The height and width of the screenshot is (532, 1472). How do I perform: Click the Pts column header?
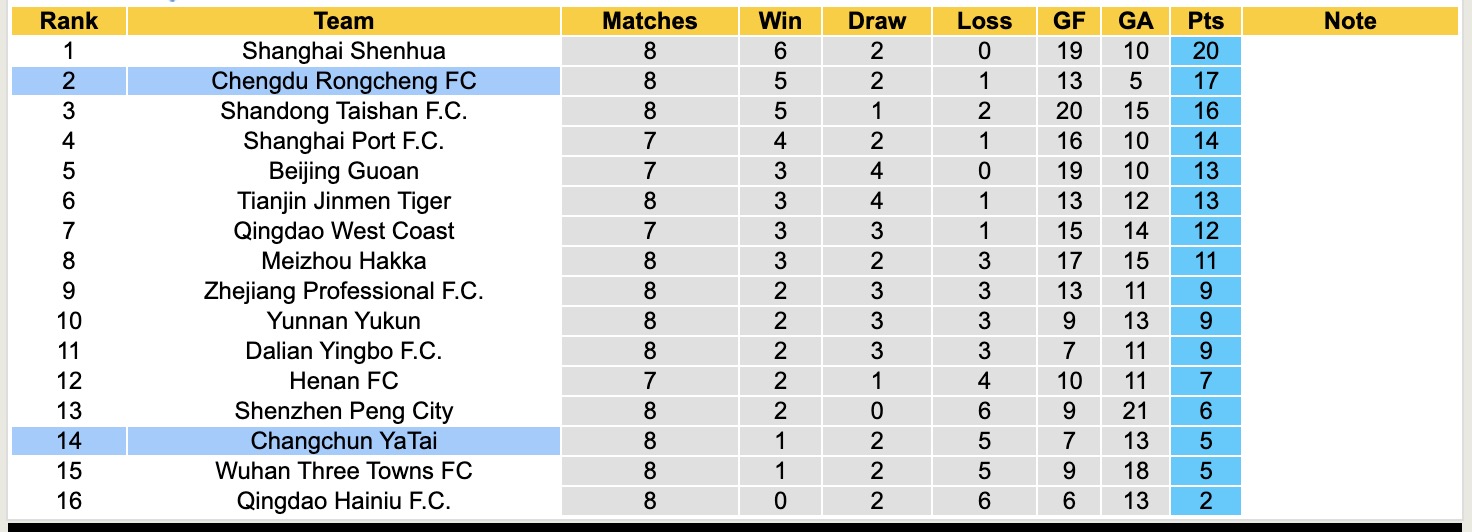point(1206,21)
